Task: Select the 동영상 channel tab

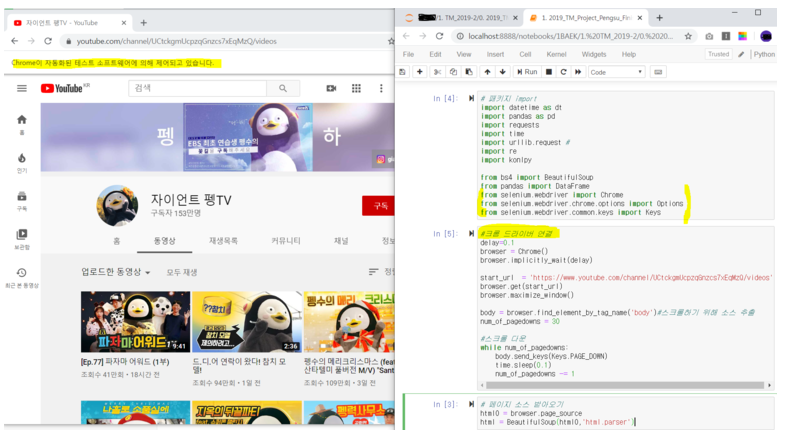Action: click(164, 241)
